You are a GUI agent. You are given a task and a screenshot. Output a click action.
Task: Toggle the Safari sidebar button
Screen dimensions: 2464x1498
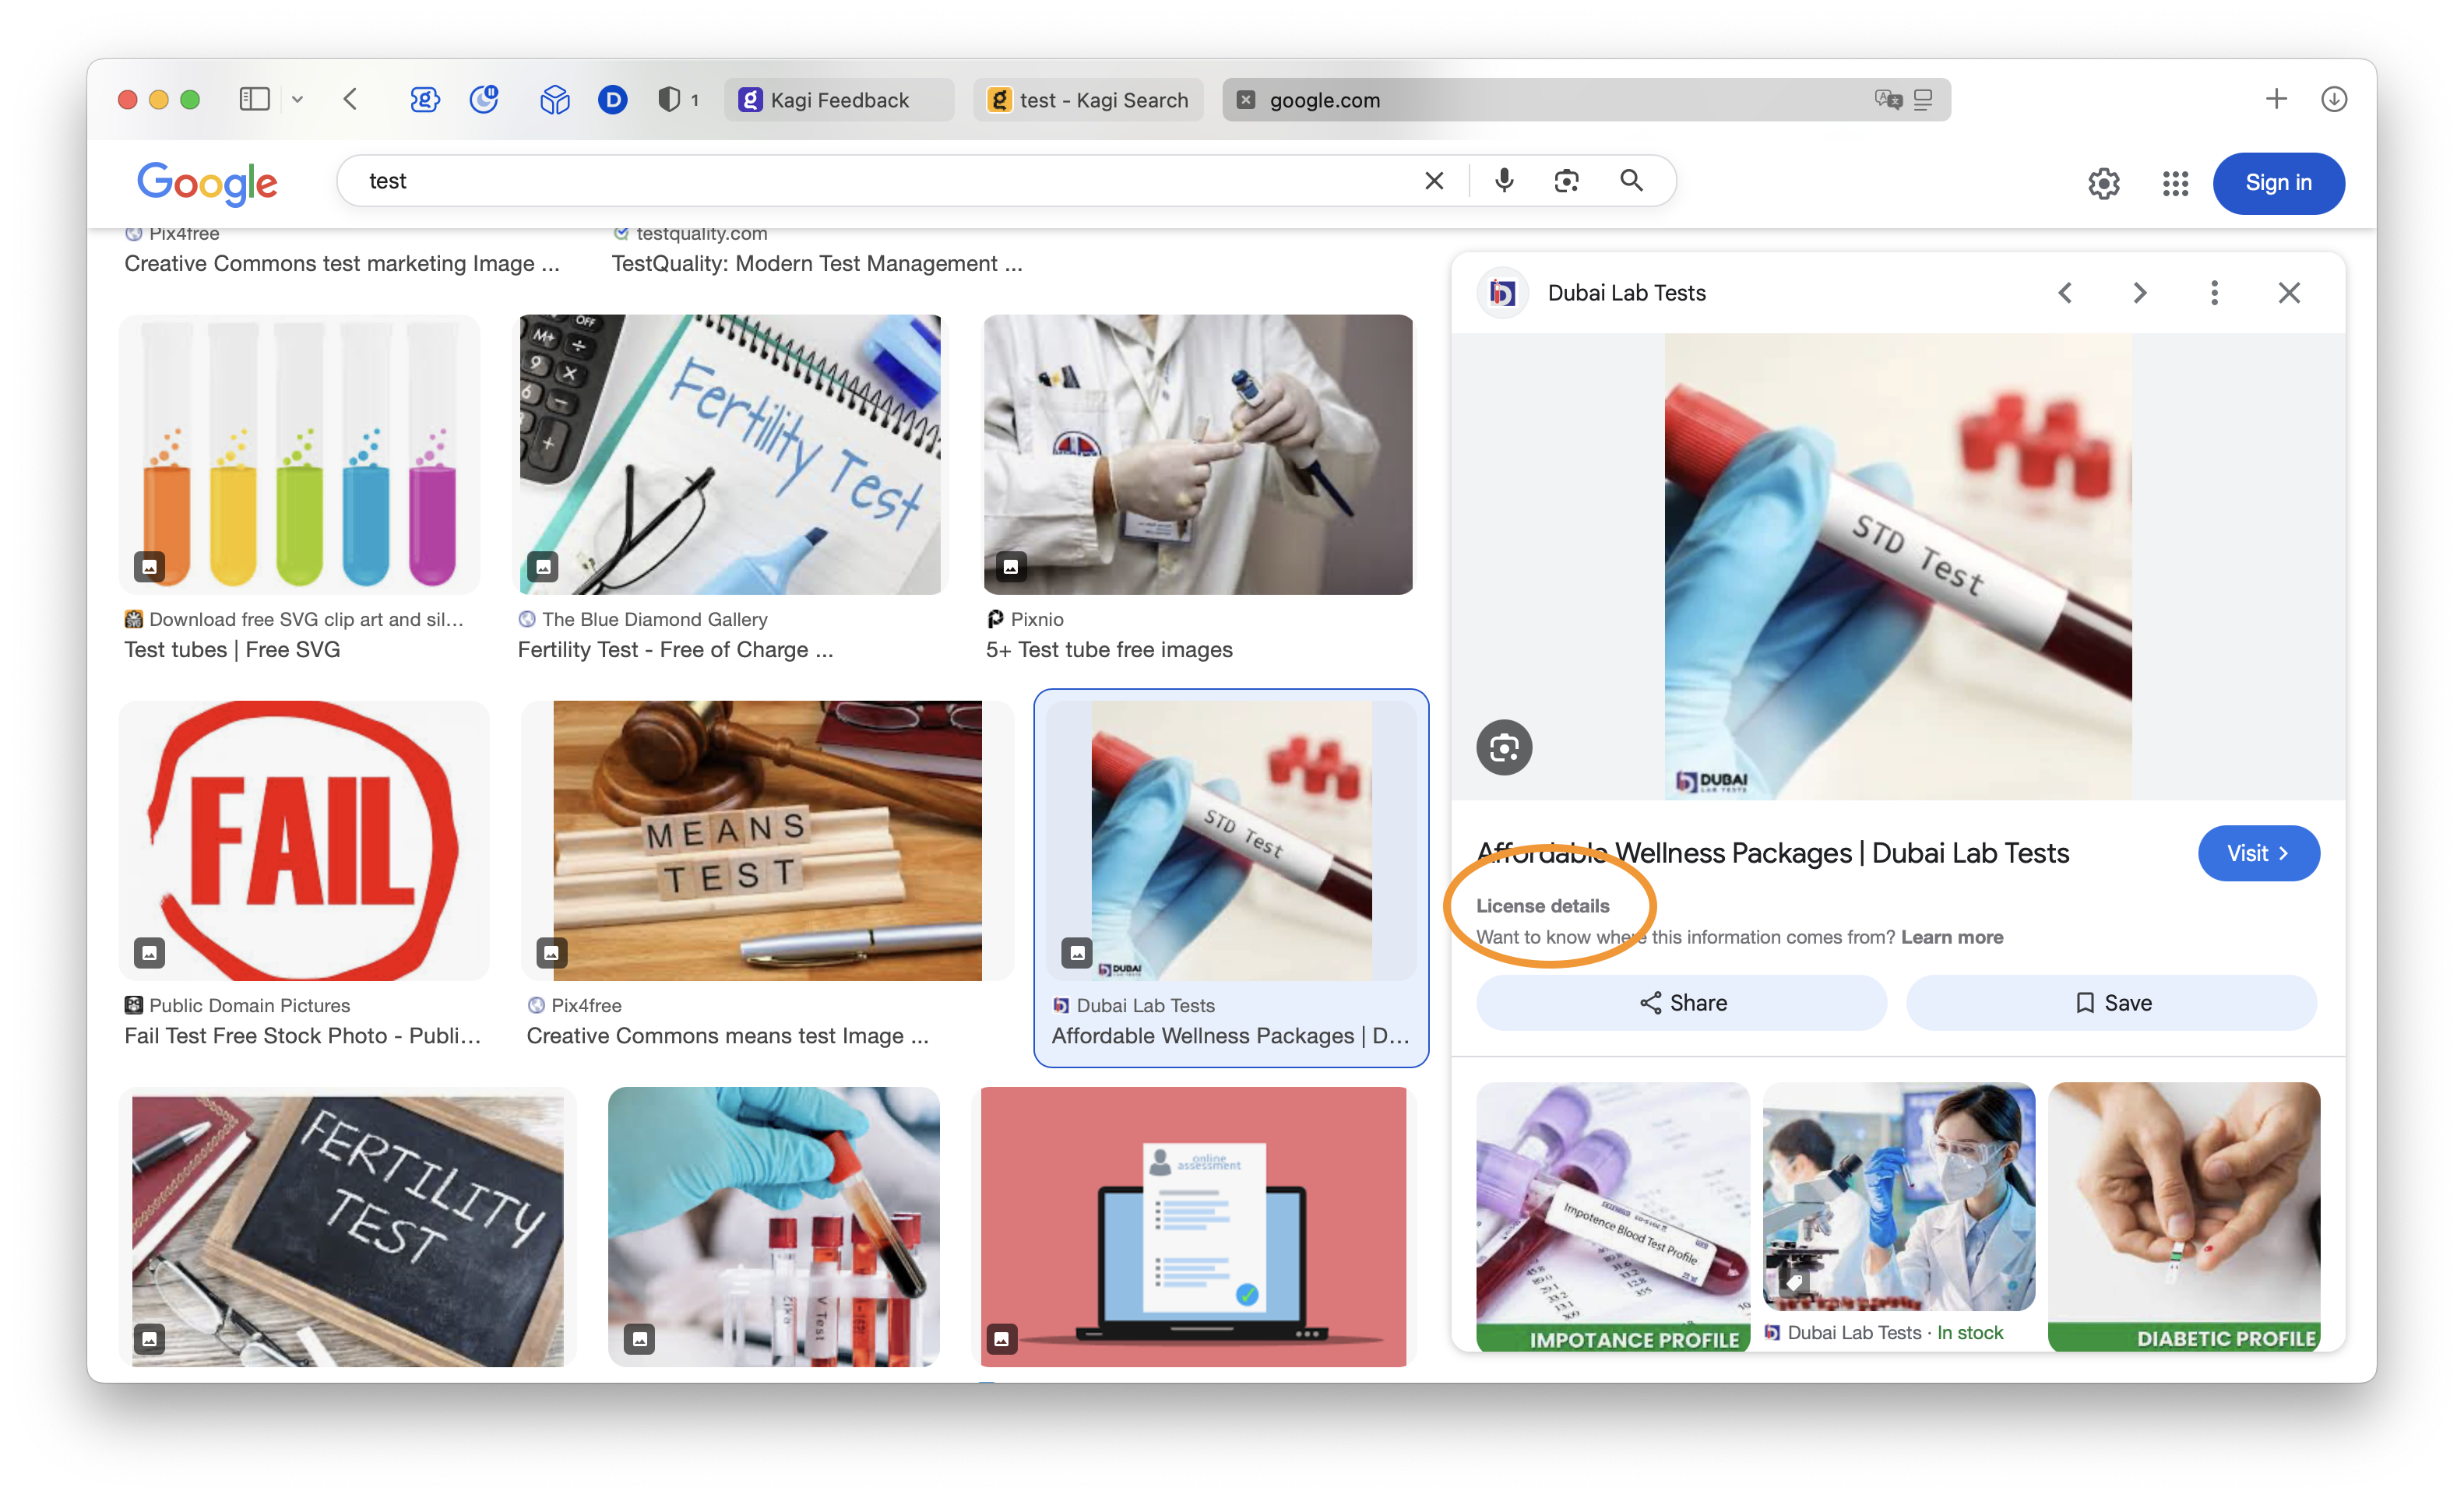tap(254, 99)
